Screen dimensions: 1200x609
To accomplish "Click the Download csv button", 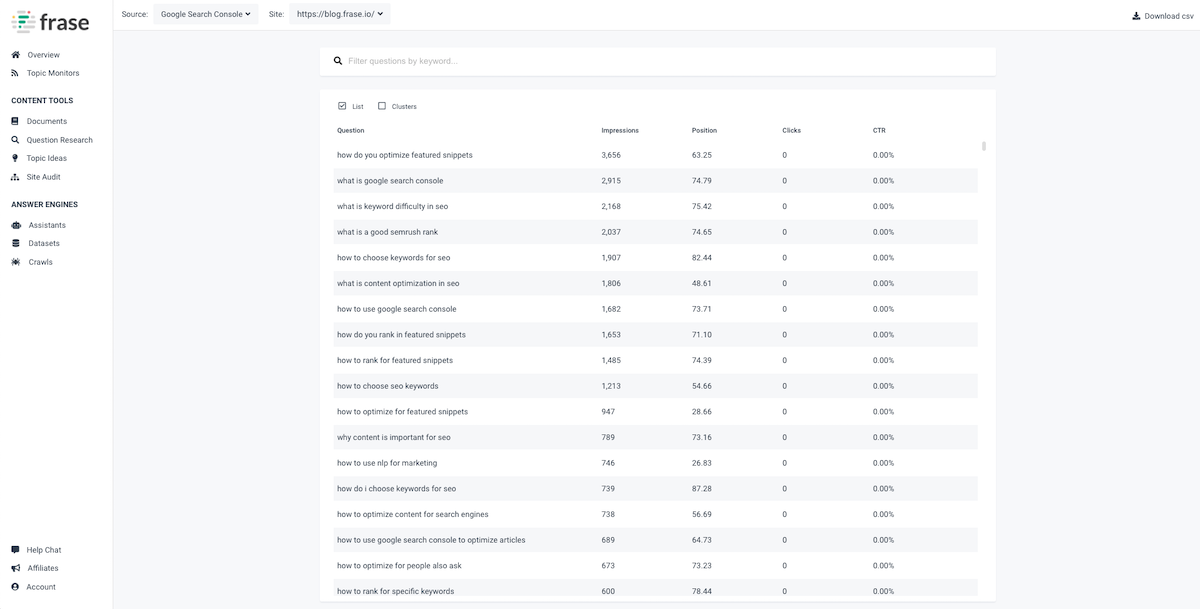I will point(1162,16).
